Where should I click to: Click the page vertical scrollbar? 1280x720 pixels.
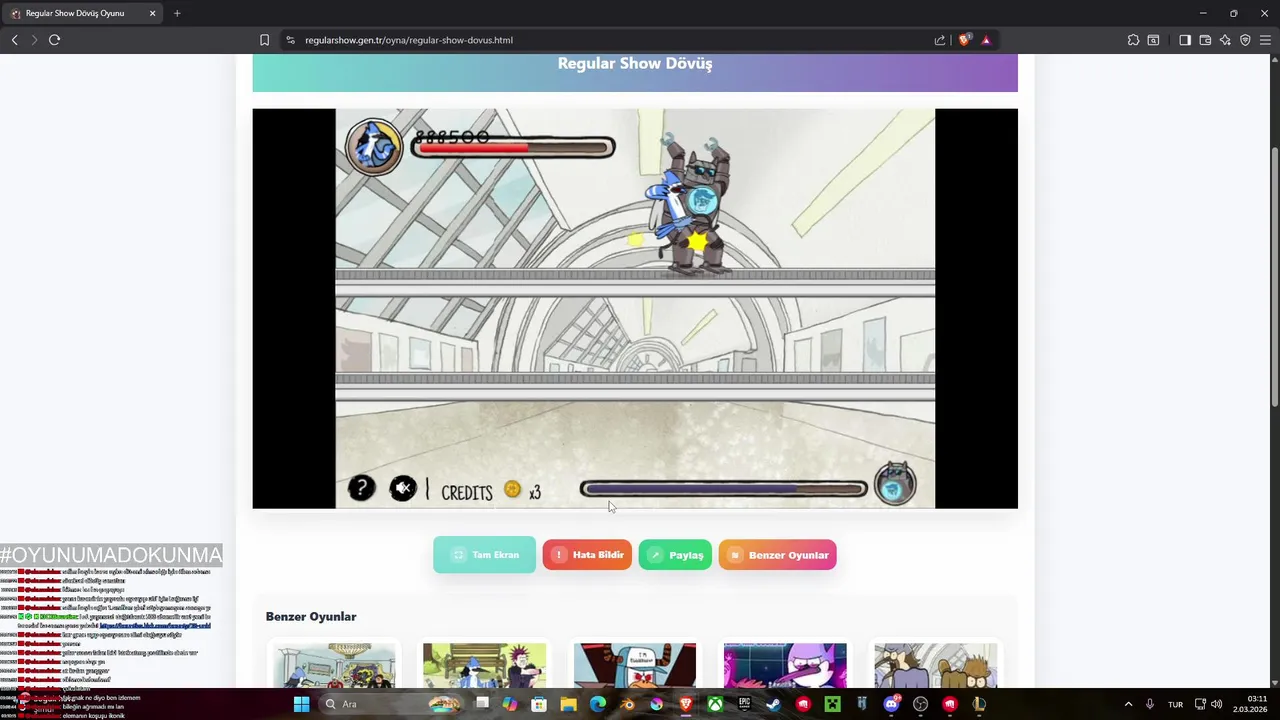point(1274,277)
